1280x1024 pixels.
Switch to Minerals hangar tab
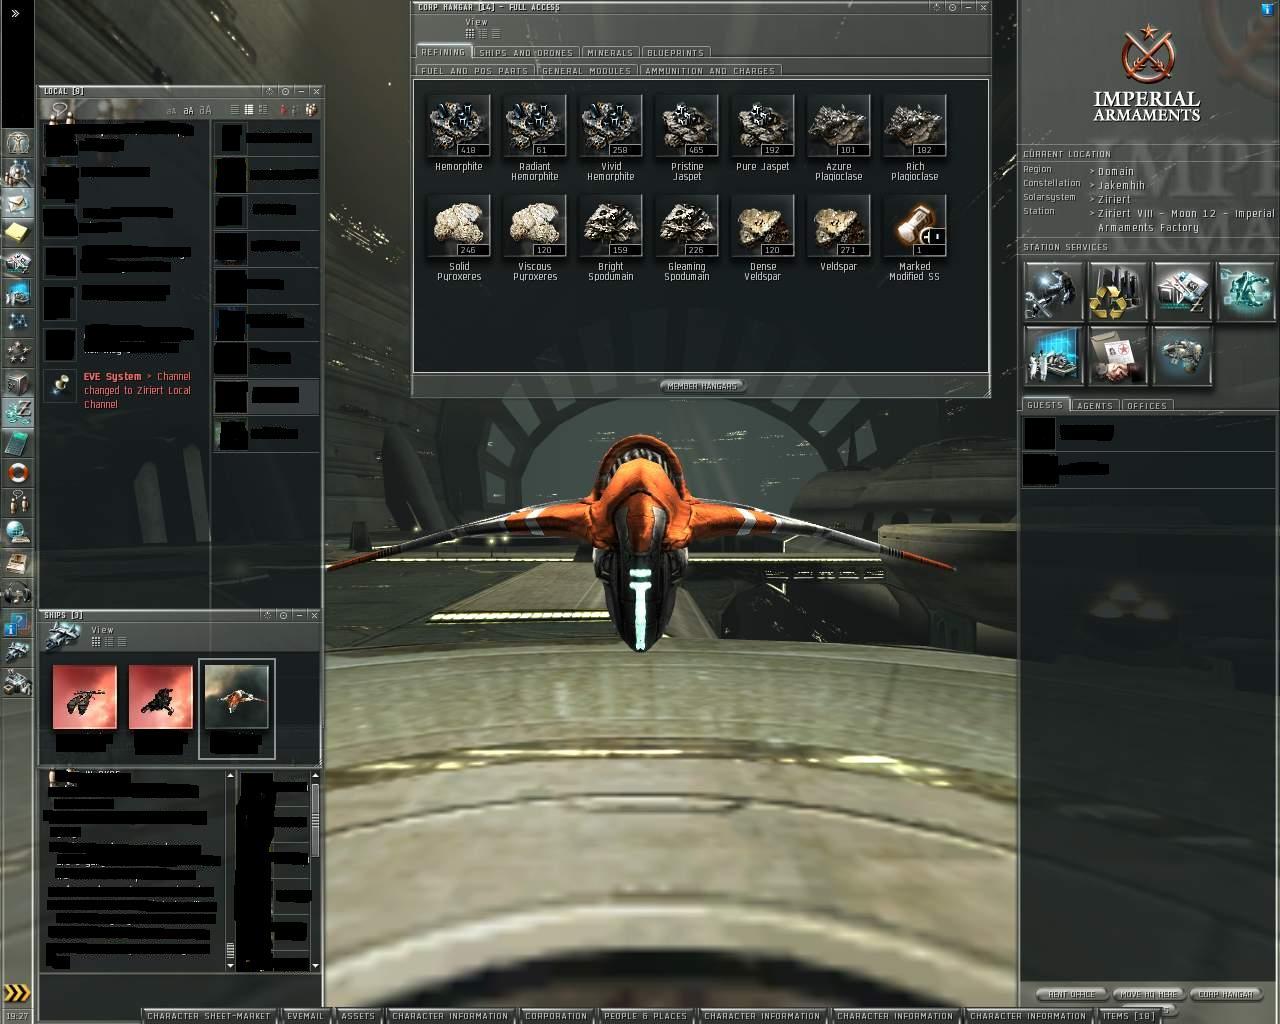coord(610,52)
